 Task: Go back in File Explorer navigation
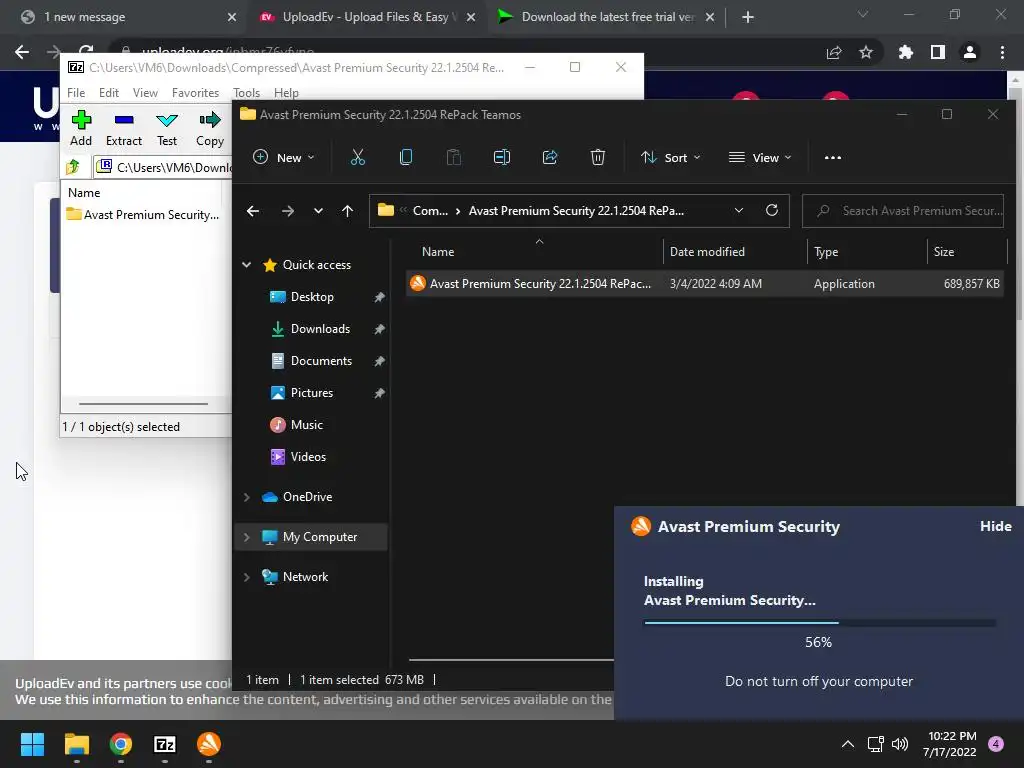pyautogui.click(x=253, y=211)
